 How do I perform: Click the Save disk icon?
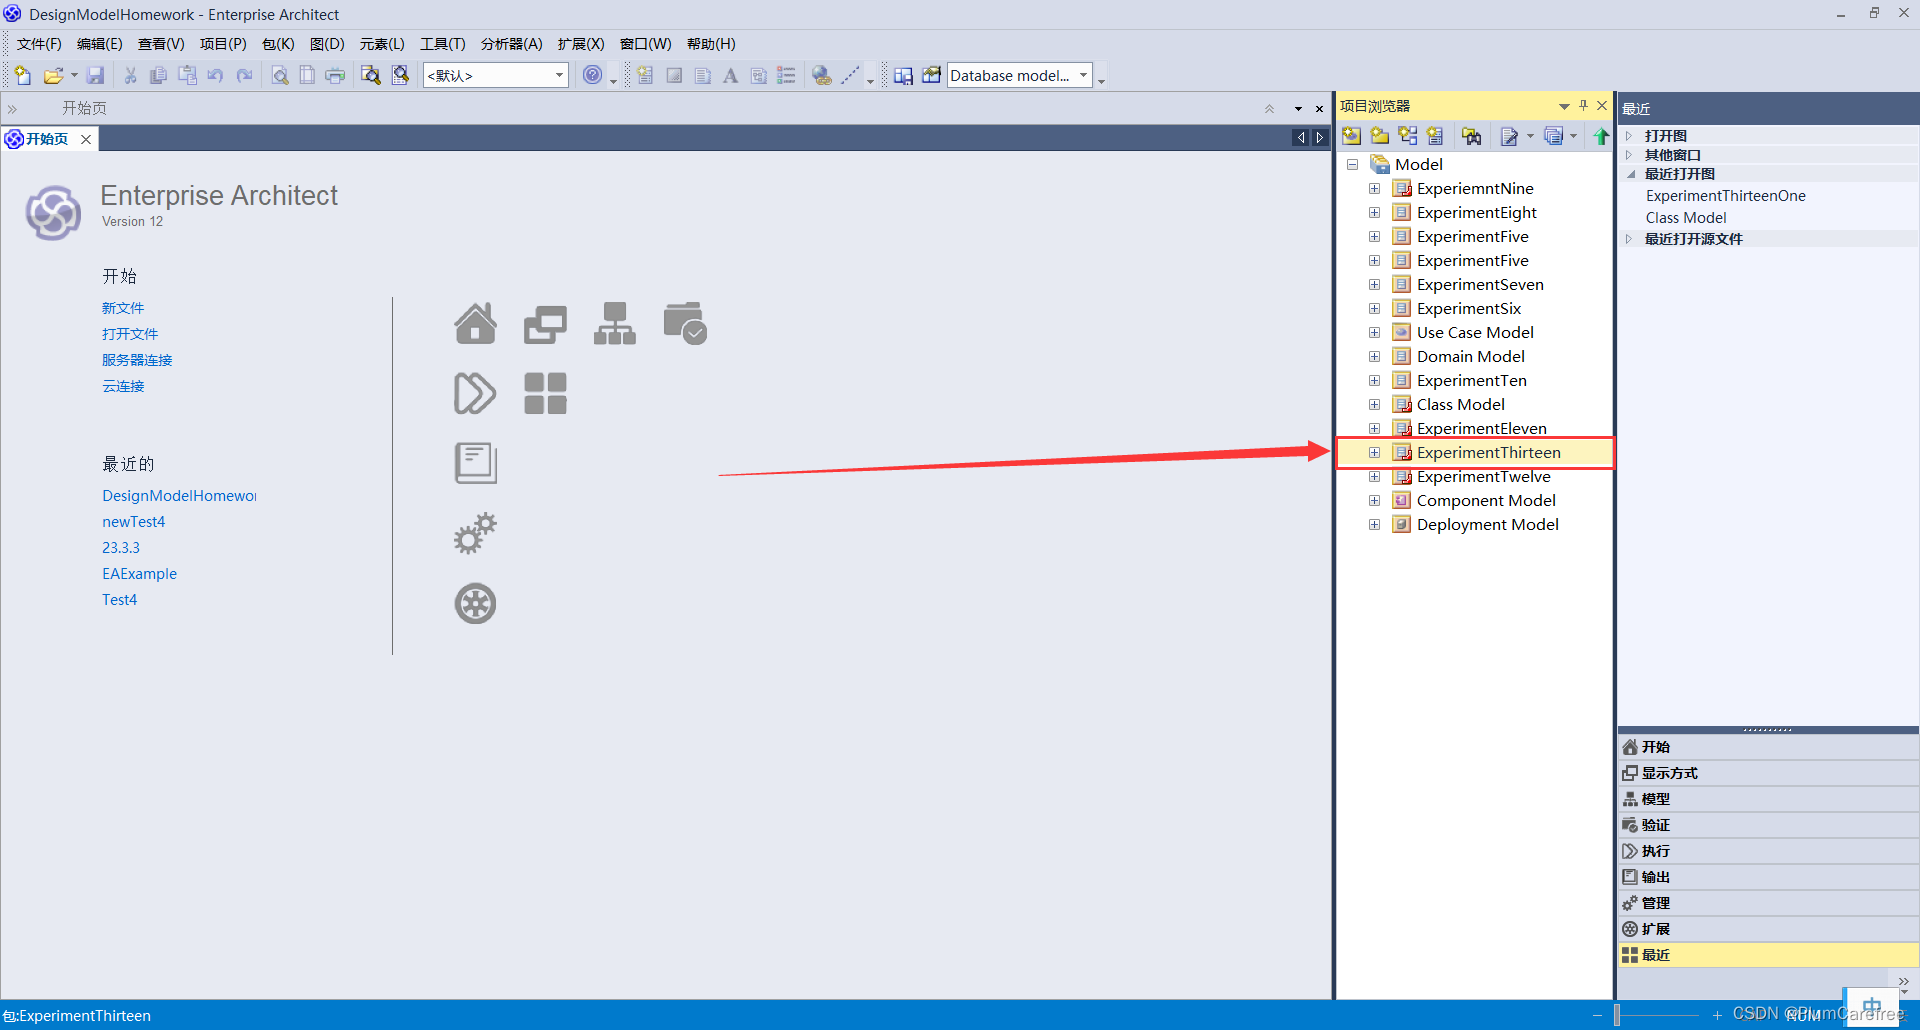point(96,75)
